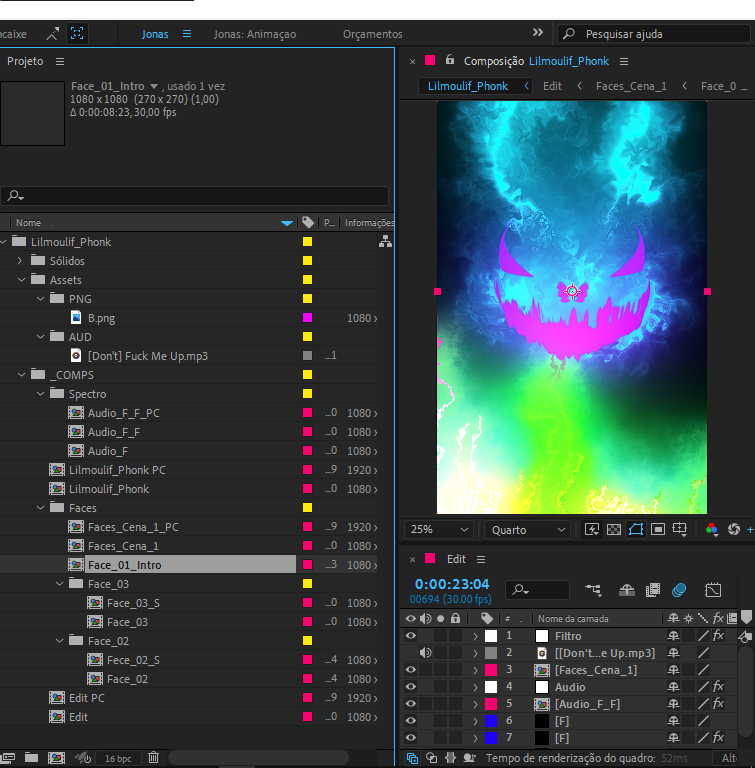
Task: Create a new composition from Project footer
Action: point(56,758)
